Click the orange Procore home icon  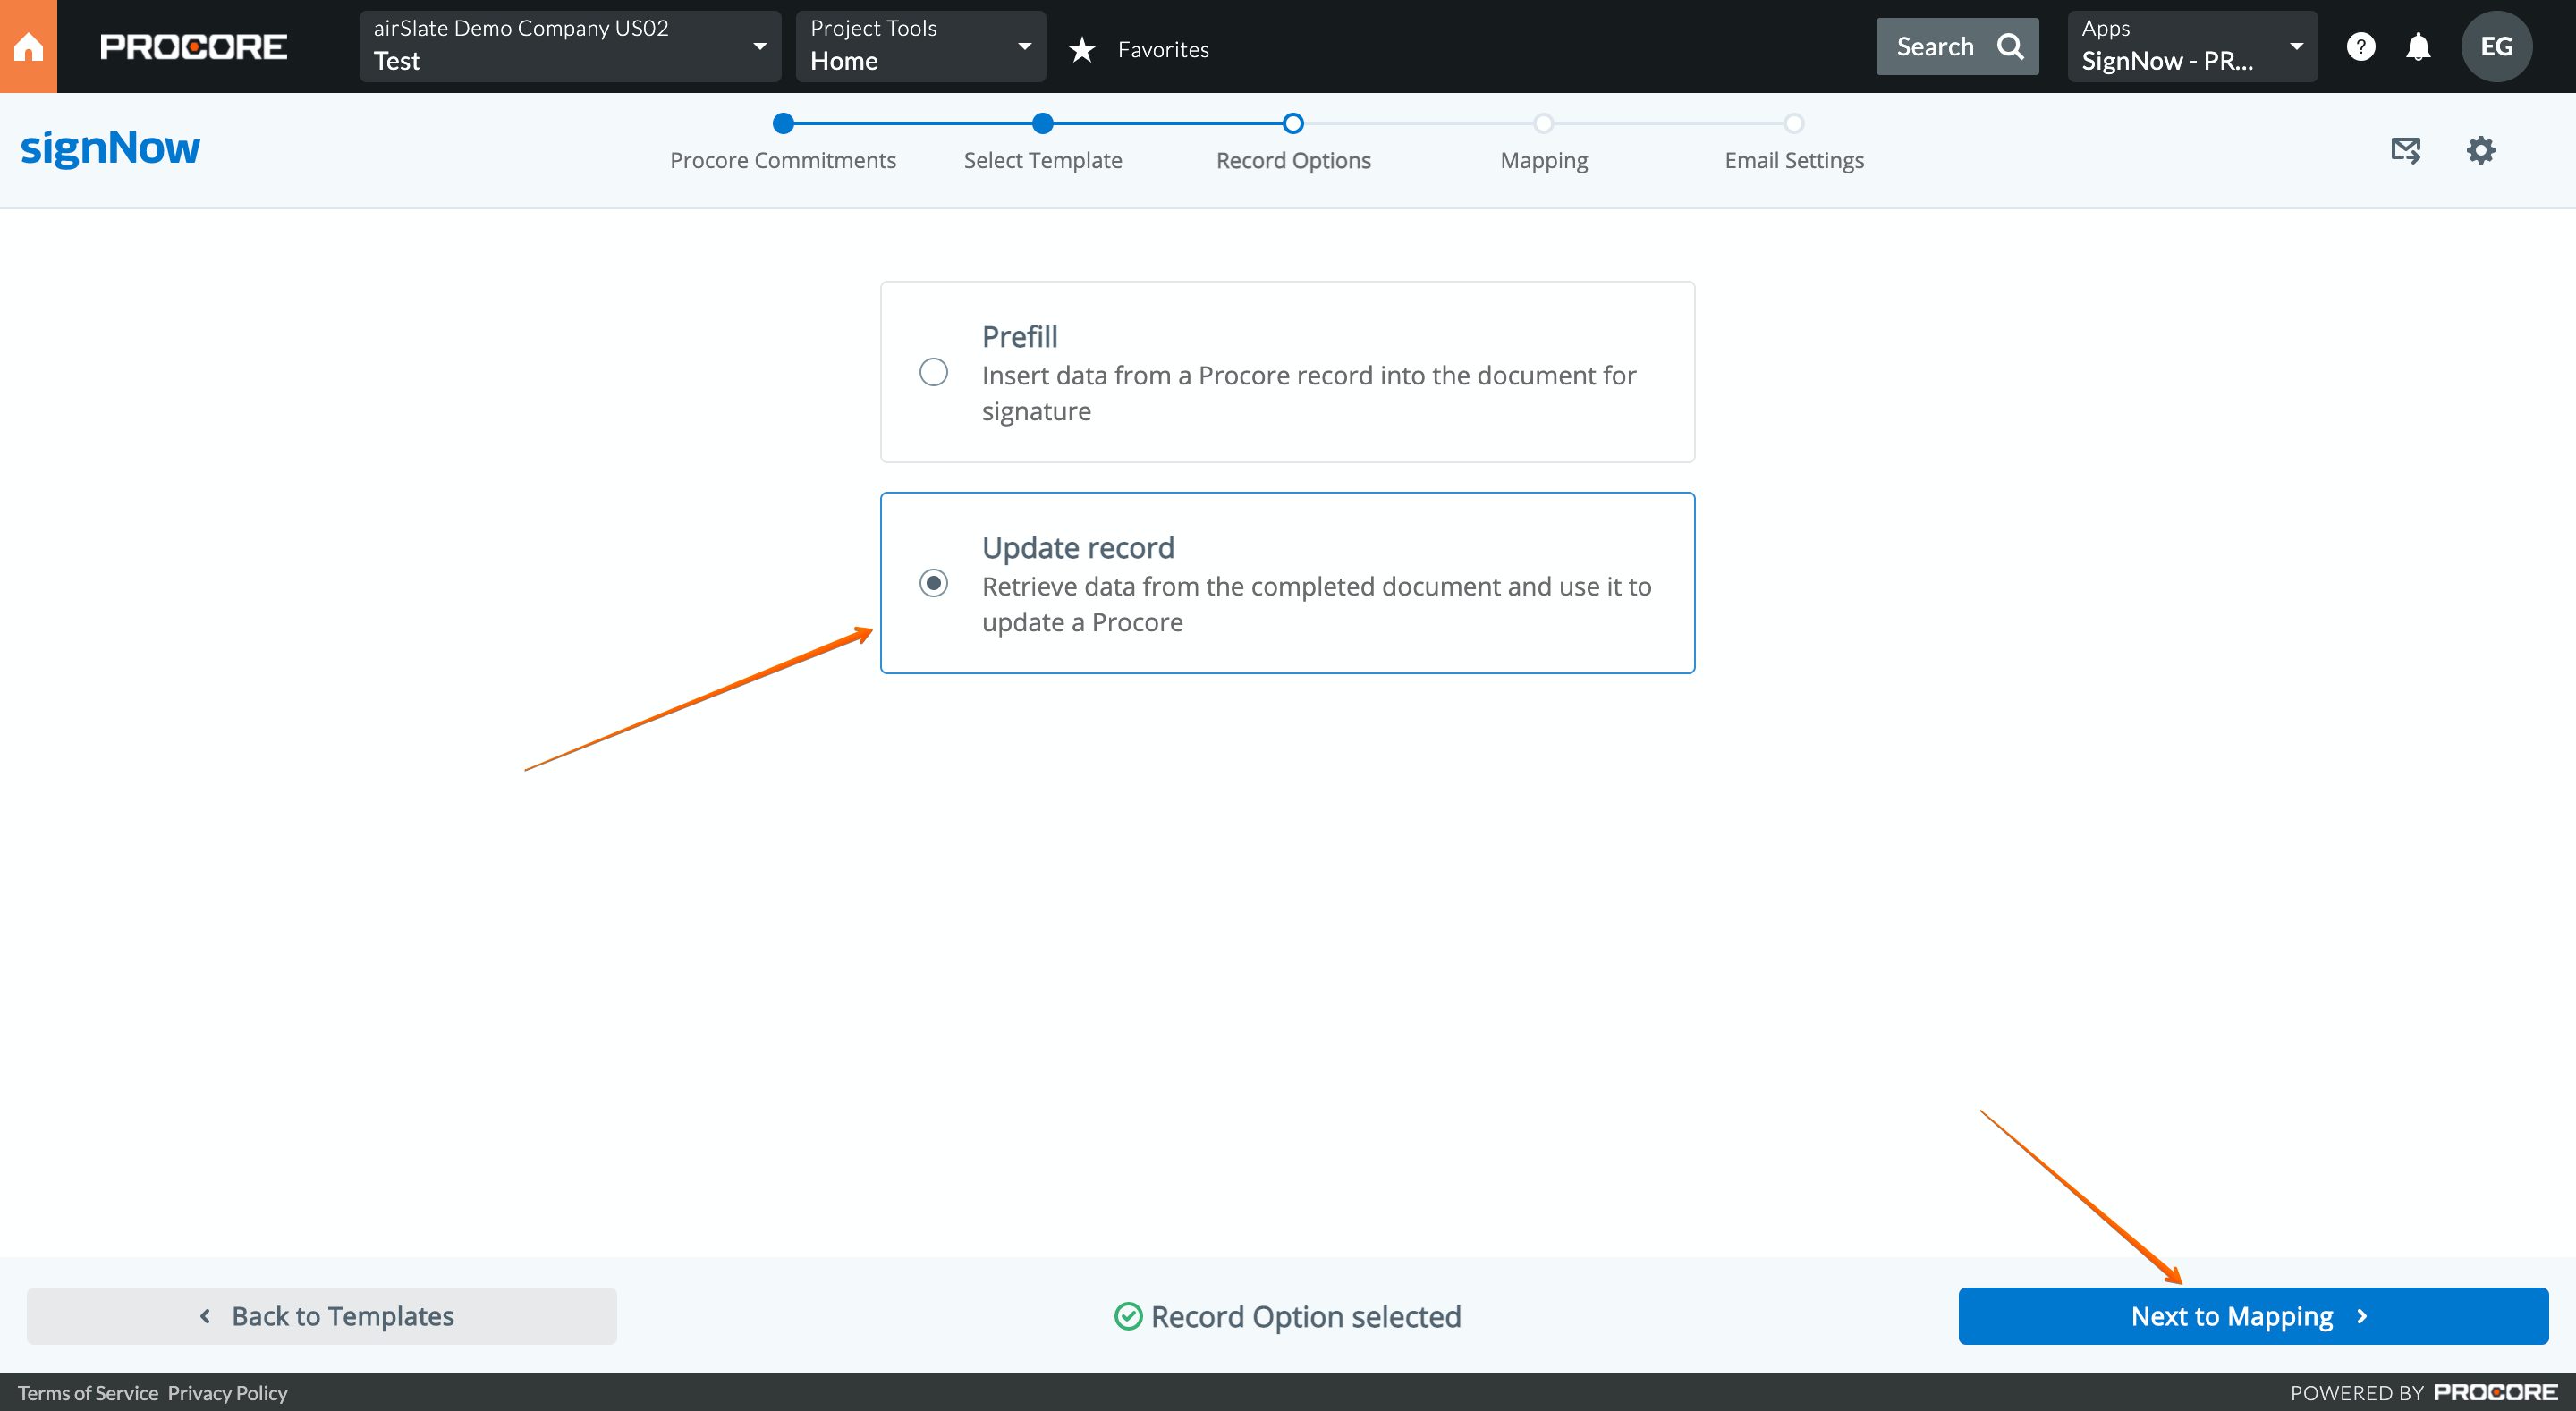pyautogui.click(x=28, y=46)
